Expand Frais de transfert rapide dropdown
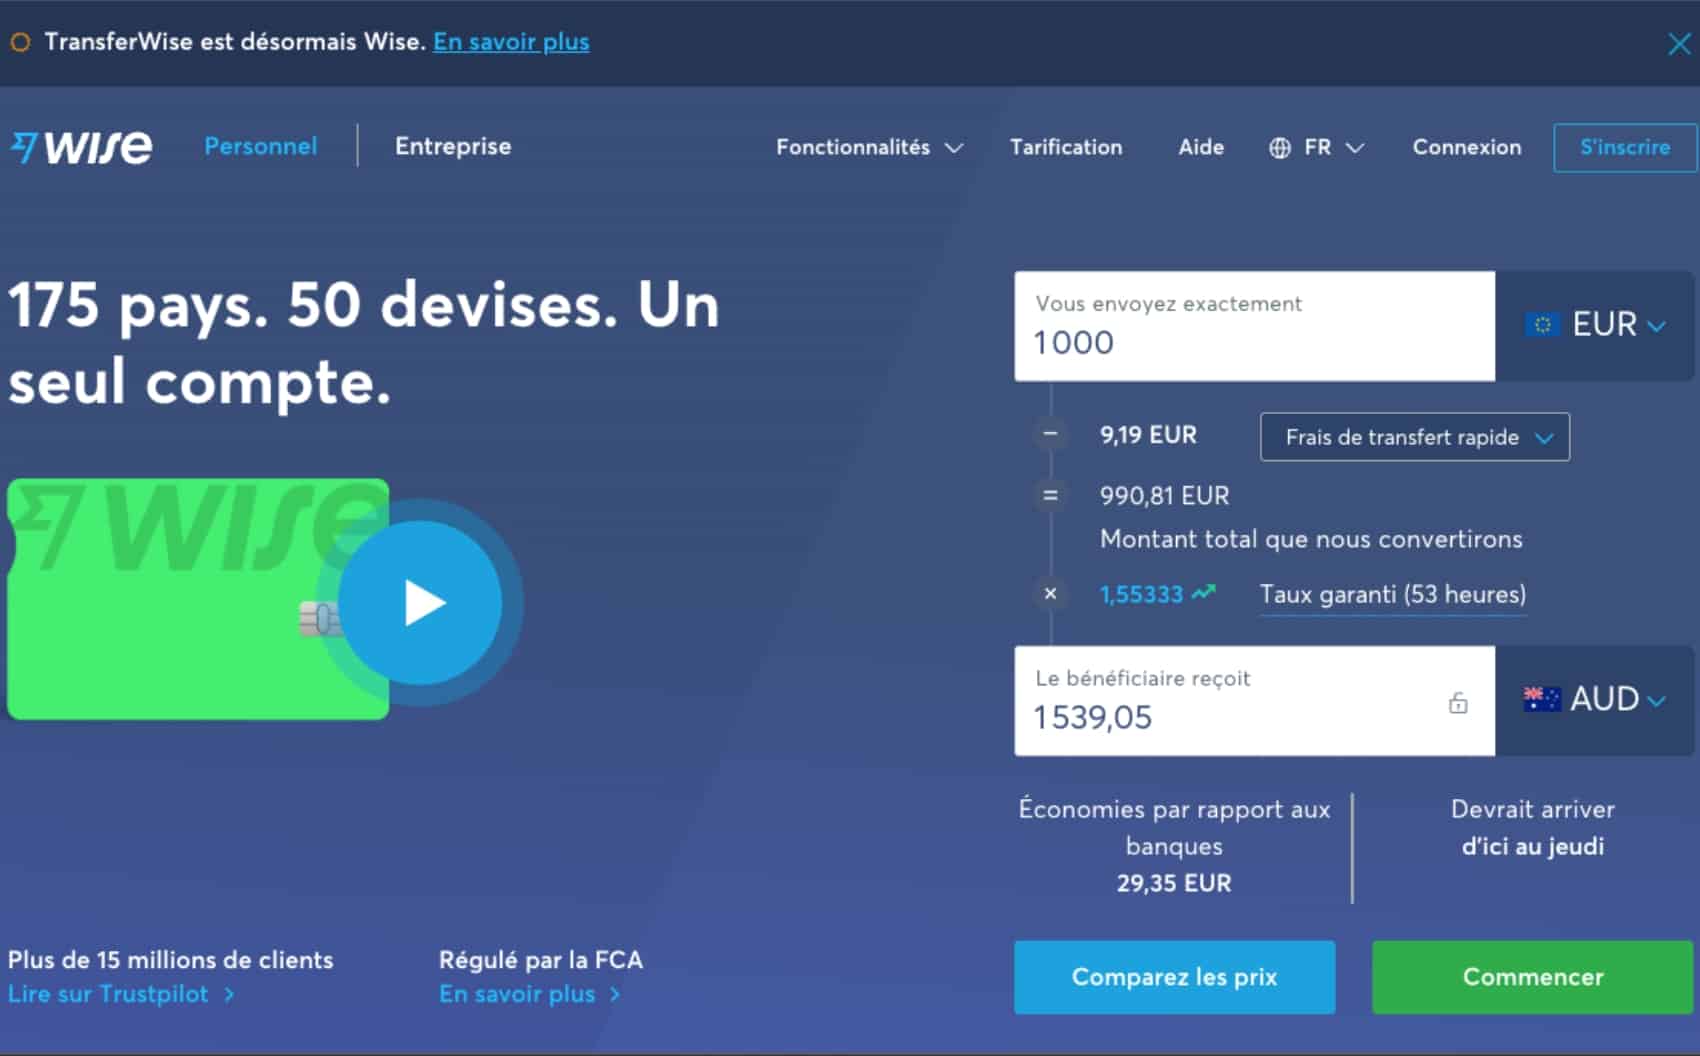1700x1056 pixels. 1415,437
